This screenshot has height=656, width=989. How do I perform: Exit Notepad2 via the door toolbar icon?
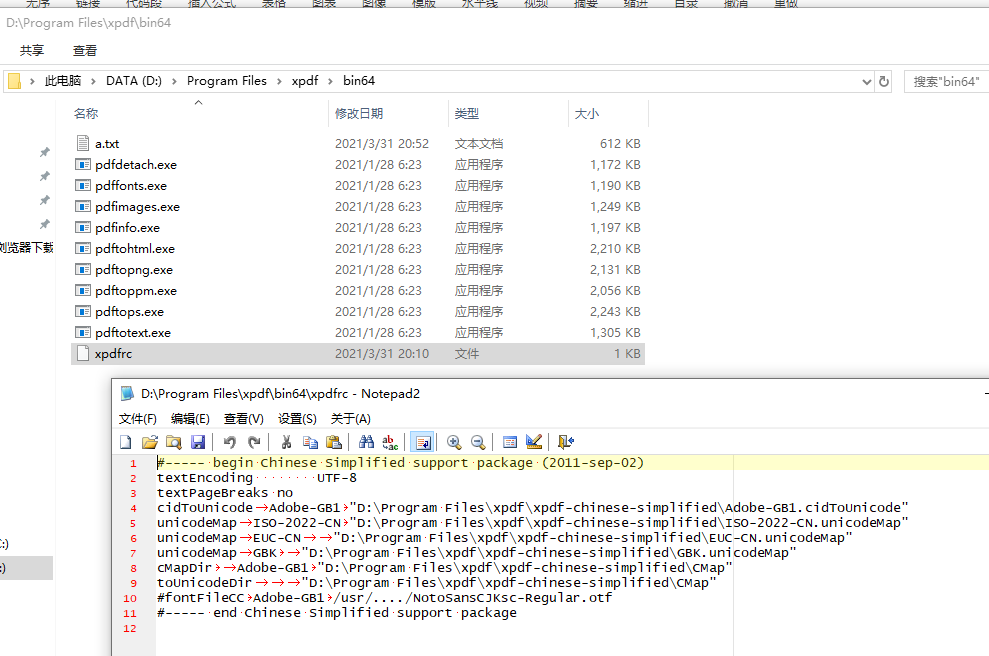[x=566, y=441]
